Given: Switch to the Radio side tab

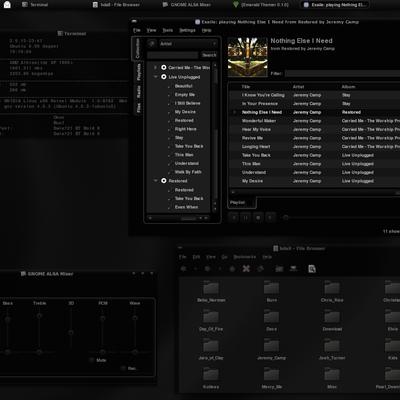Looking at the screenshot, I should [139, 92].
